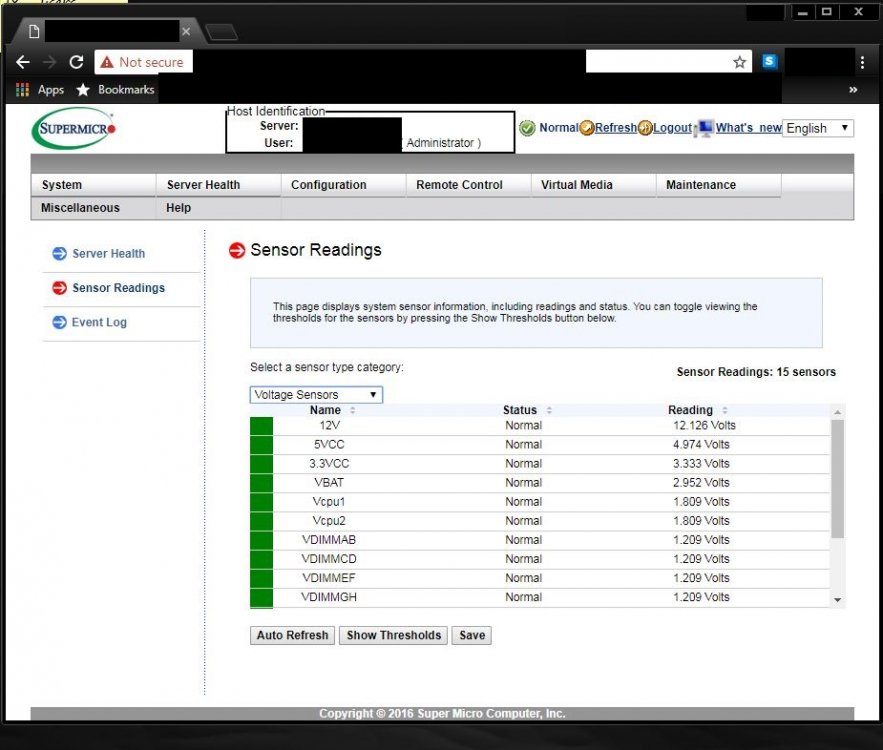Click the orange icon beside Logout
883x750 pixels.
click(645, 128)
